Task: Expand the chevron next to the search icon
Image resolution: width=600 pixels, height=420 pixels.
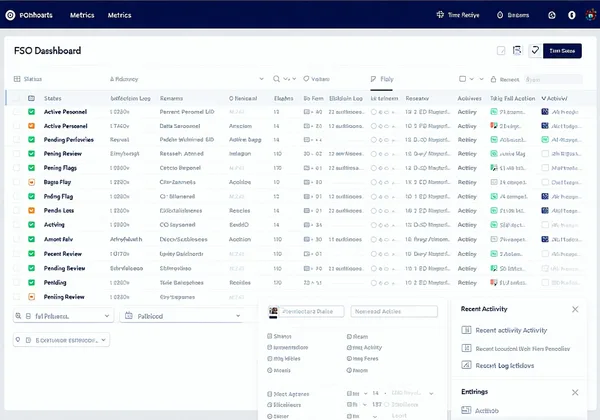Action: [x=287, y=79]
